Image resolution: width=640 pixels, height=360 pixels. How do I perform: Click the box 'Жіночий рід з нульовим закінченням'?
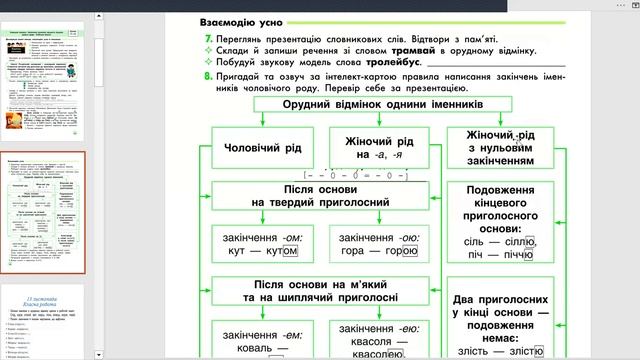point(500,148)
